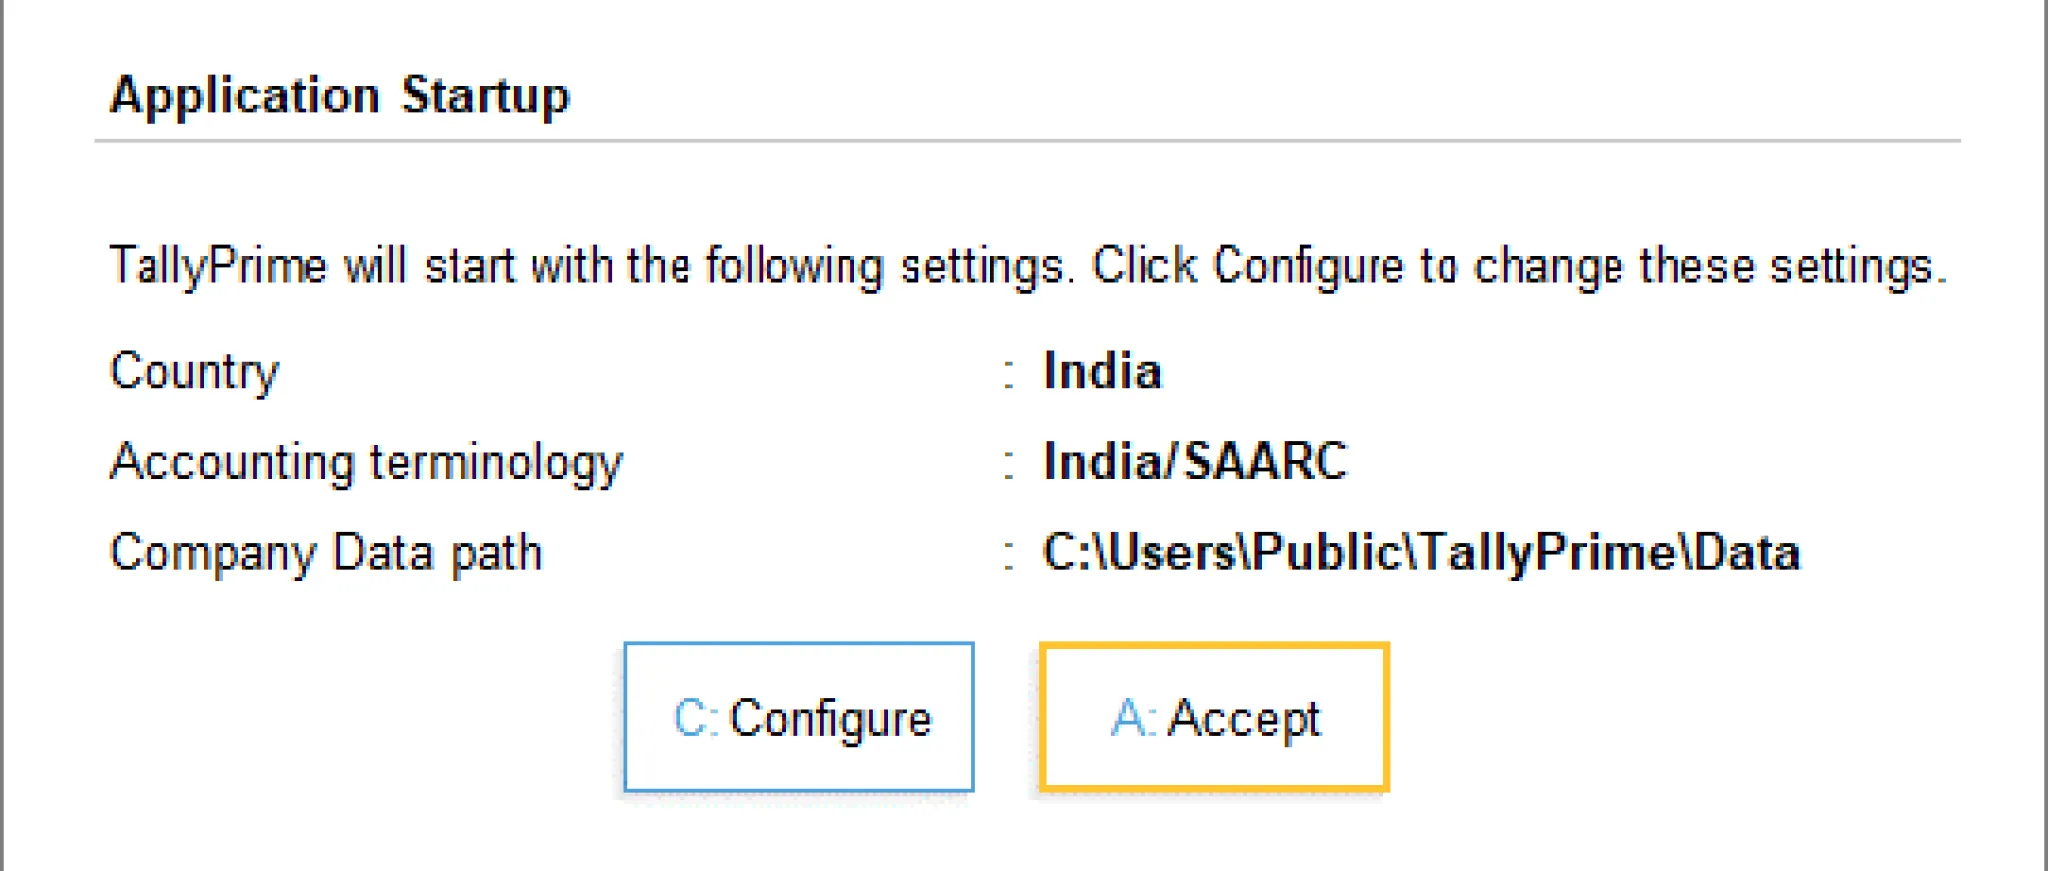Select the Accounting terminology label
Image resolution: width=2048 pixels, height=871 pixels.
tap(366, 463)
